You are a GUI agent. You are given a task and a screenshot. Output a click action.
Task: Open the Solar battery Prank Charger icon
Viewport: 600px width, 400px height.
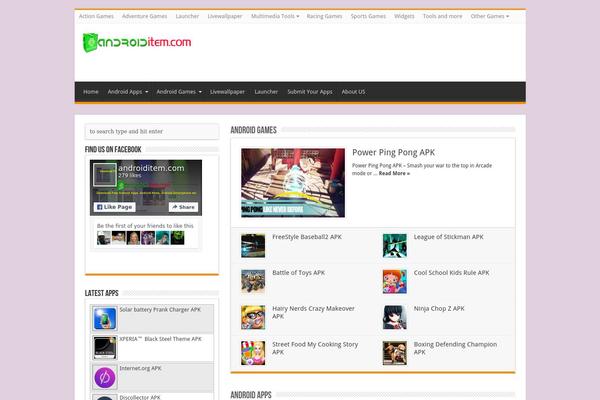(104, 318)
